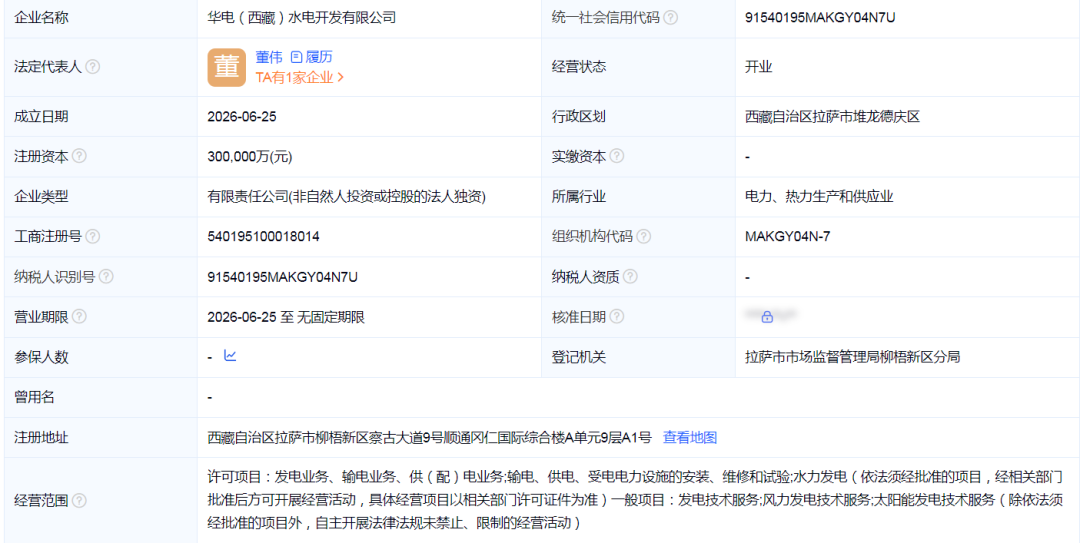Image resolution: width=1080 pixels, height=543 pixels.
Task: Expand TA有1家企业 link
Action: coord(300,77)
